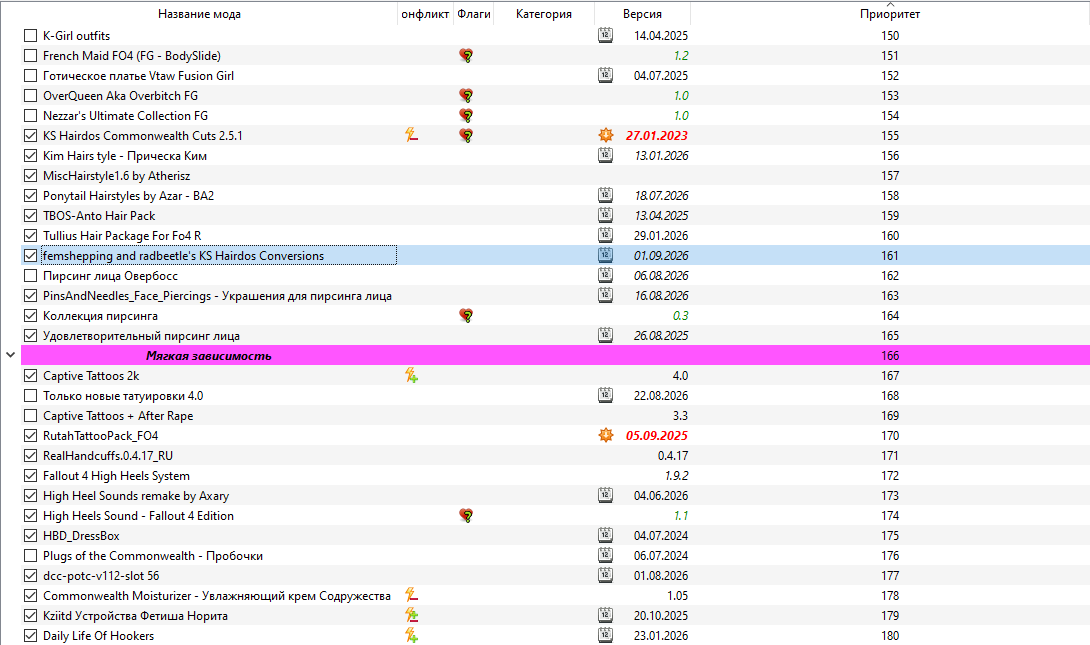Select the dcc-potc-v112-slot 56 mod name
Screen dimensions: 1090x645
(x=101, y=576)
